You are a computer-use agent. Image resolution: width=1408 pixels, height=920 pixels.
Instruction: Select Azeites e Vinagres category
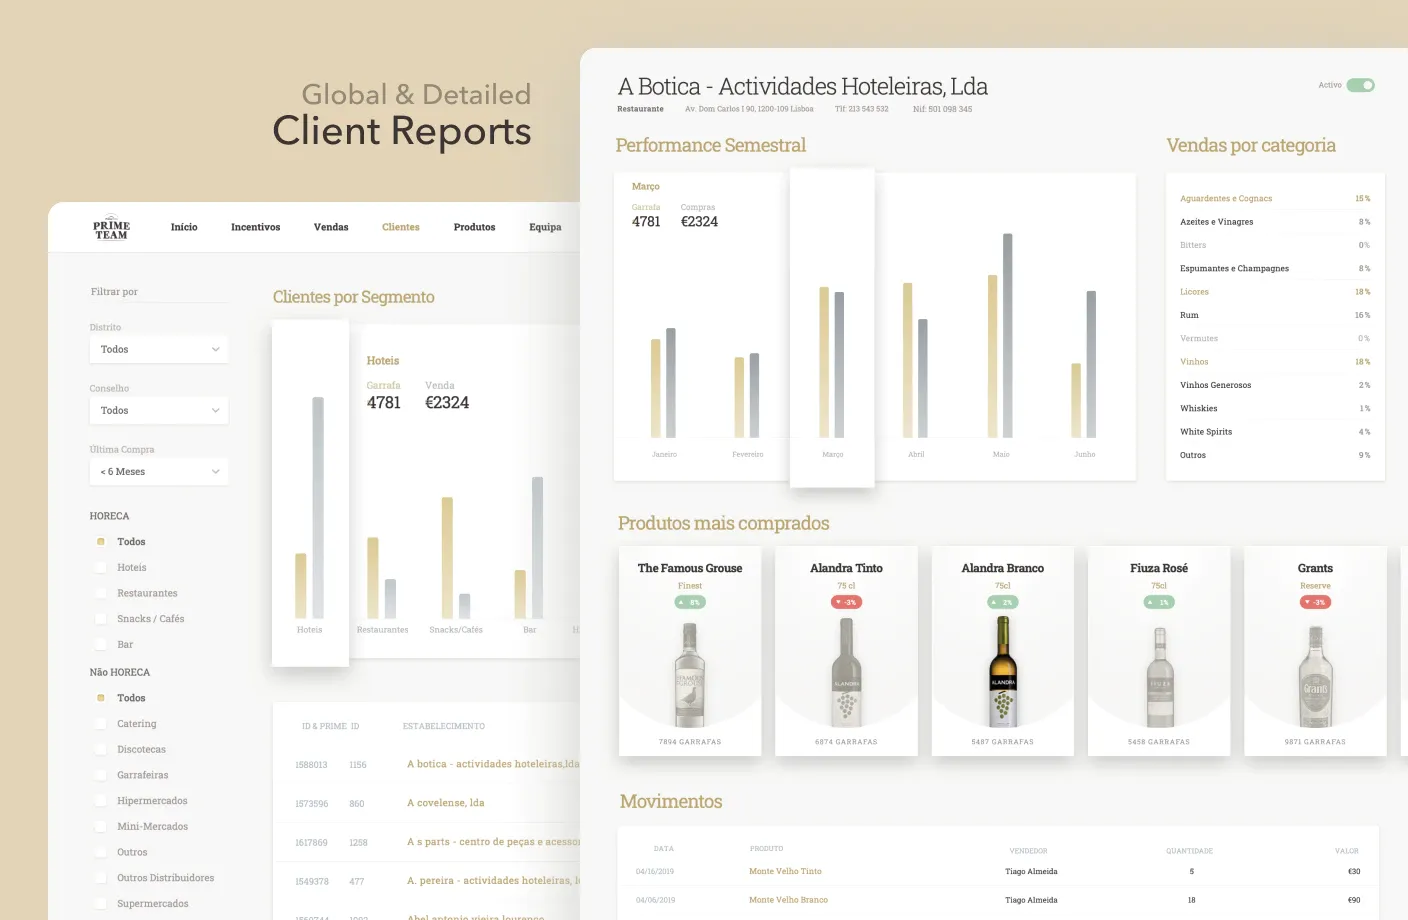[x=1275, y=222]
